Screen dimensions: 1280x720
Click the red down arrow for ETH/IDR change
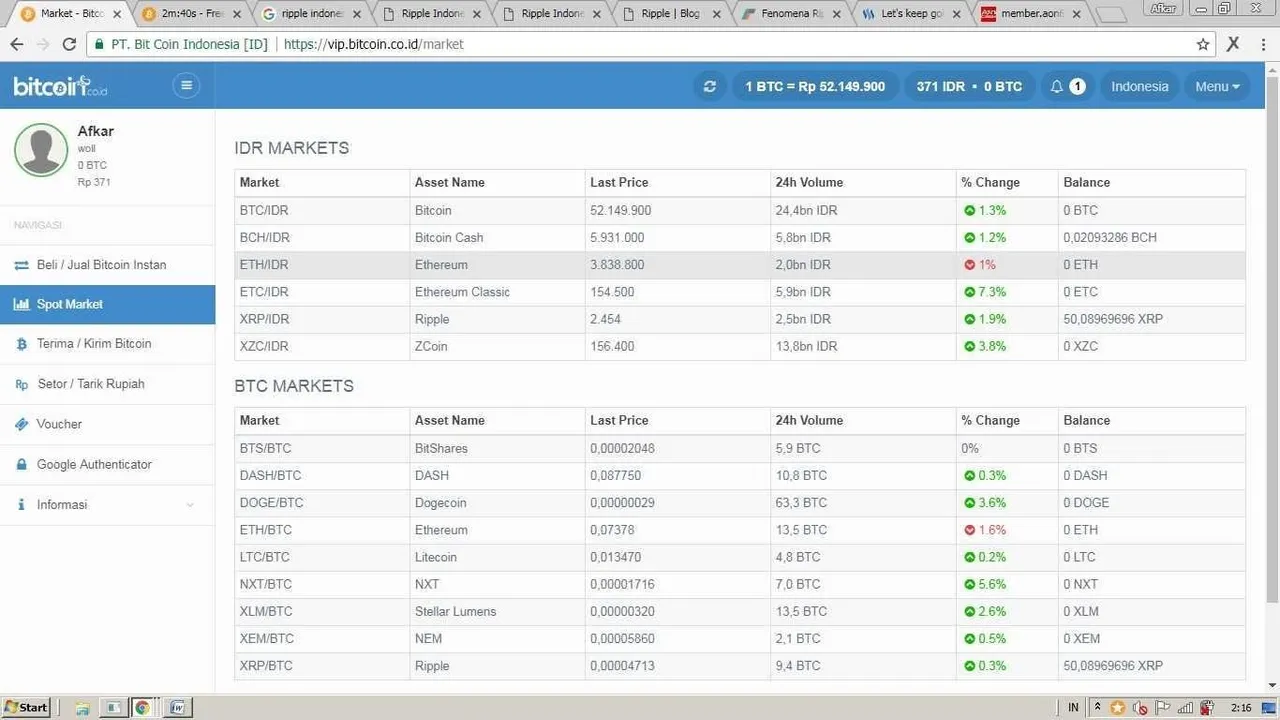[969, 265]
